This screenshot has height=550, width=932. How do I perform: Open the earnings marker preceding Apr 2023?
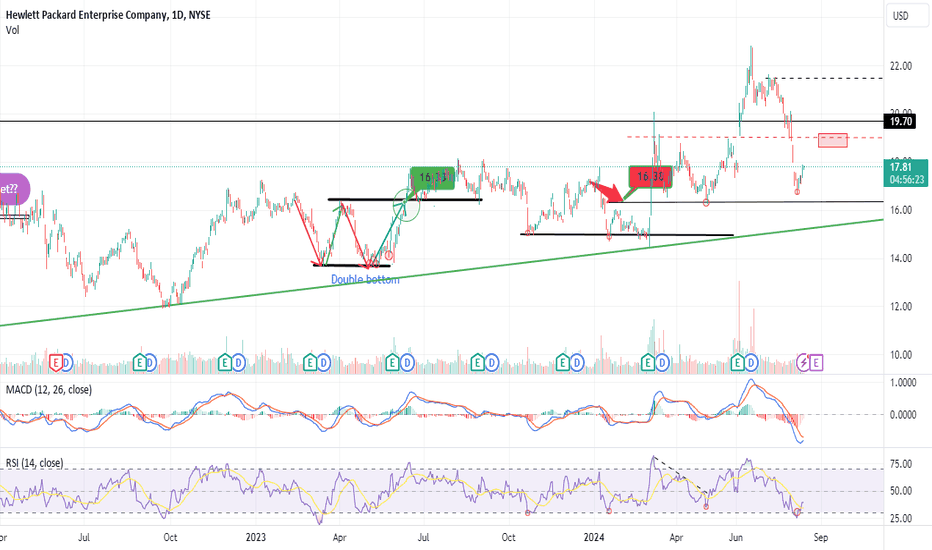tap(310, 362)
